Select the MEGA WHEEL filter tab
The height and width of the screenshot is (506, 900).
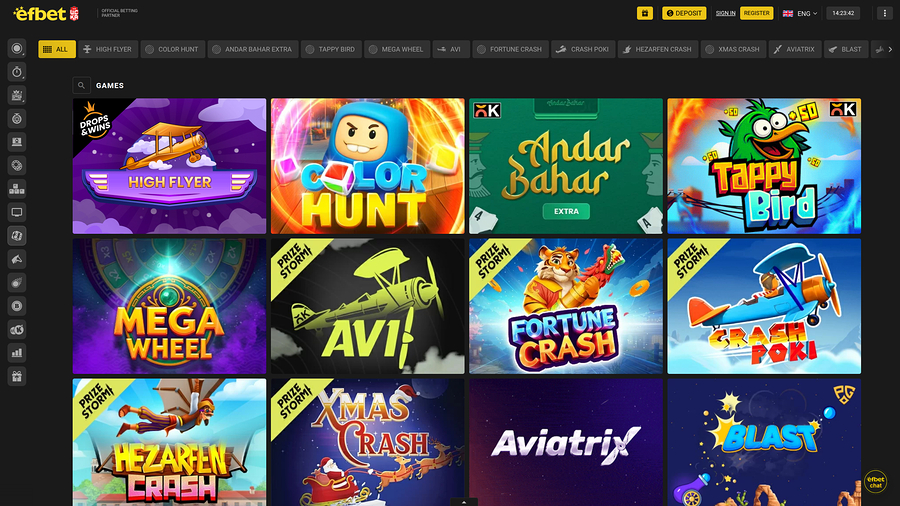pyautogui.click(x=397, y=49)
